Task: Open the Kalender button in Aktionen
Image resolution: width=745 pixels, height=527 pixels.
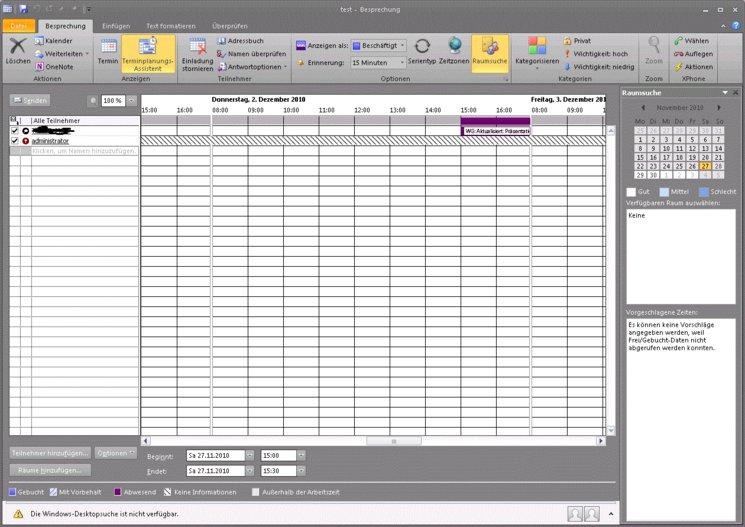Action: pyautogui.click(x=53, y=41)
